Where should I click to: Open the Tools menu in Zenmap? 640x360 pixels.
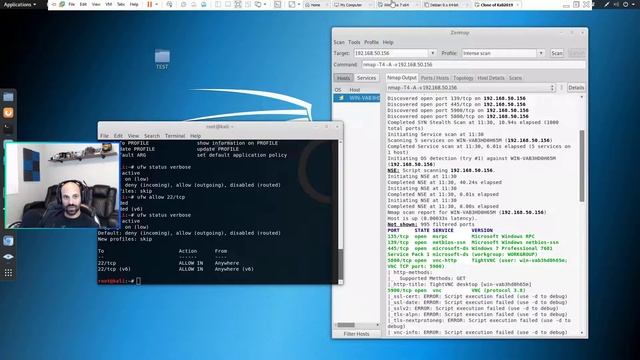354,42
